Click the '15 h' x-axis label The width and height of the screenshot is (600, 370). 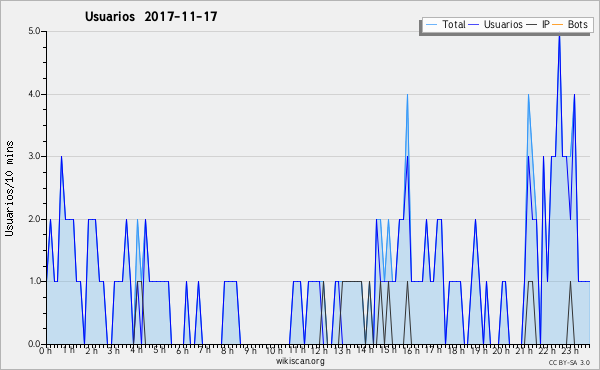(x=388, y=350)
